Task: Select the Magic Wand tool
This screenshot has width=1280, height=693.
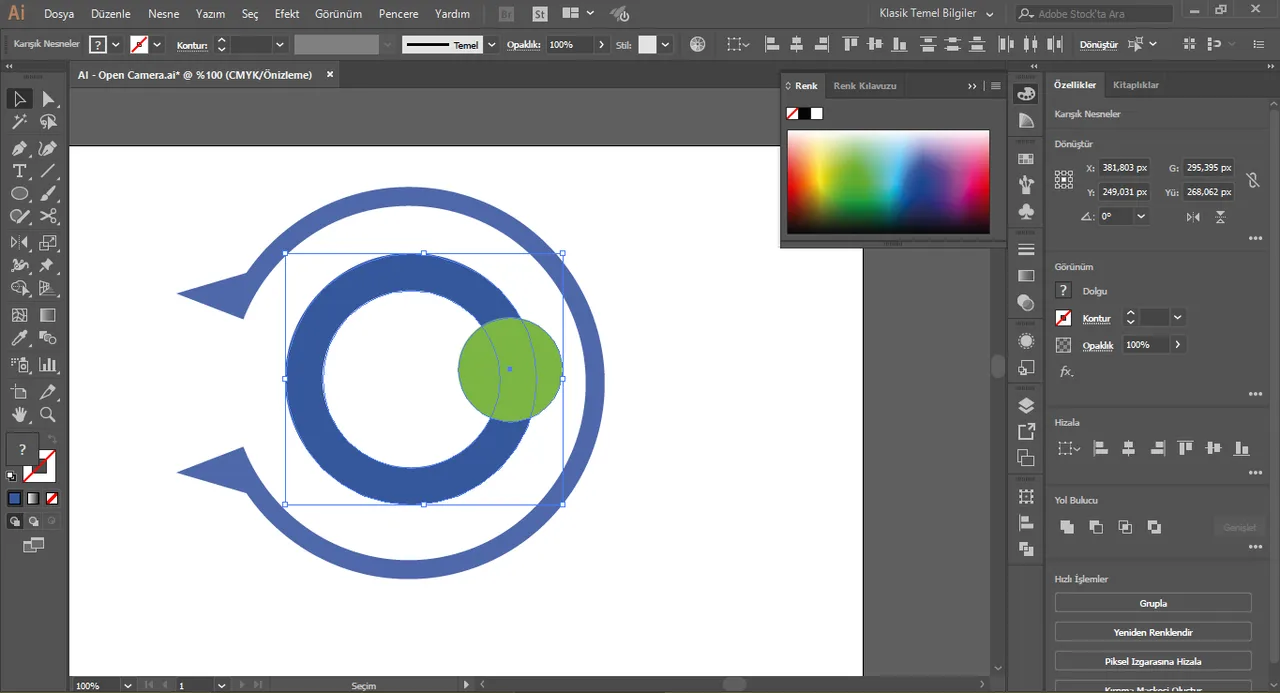Action: tap(19, 122)
